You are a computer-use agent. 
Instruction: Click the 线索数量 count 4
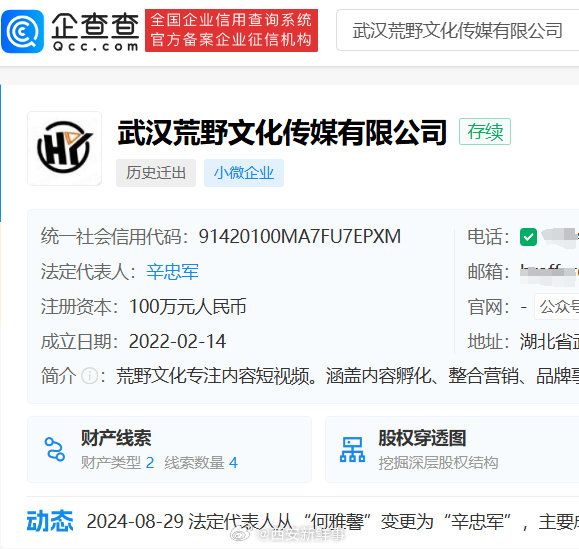(x=233, y=463)
